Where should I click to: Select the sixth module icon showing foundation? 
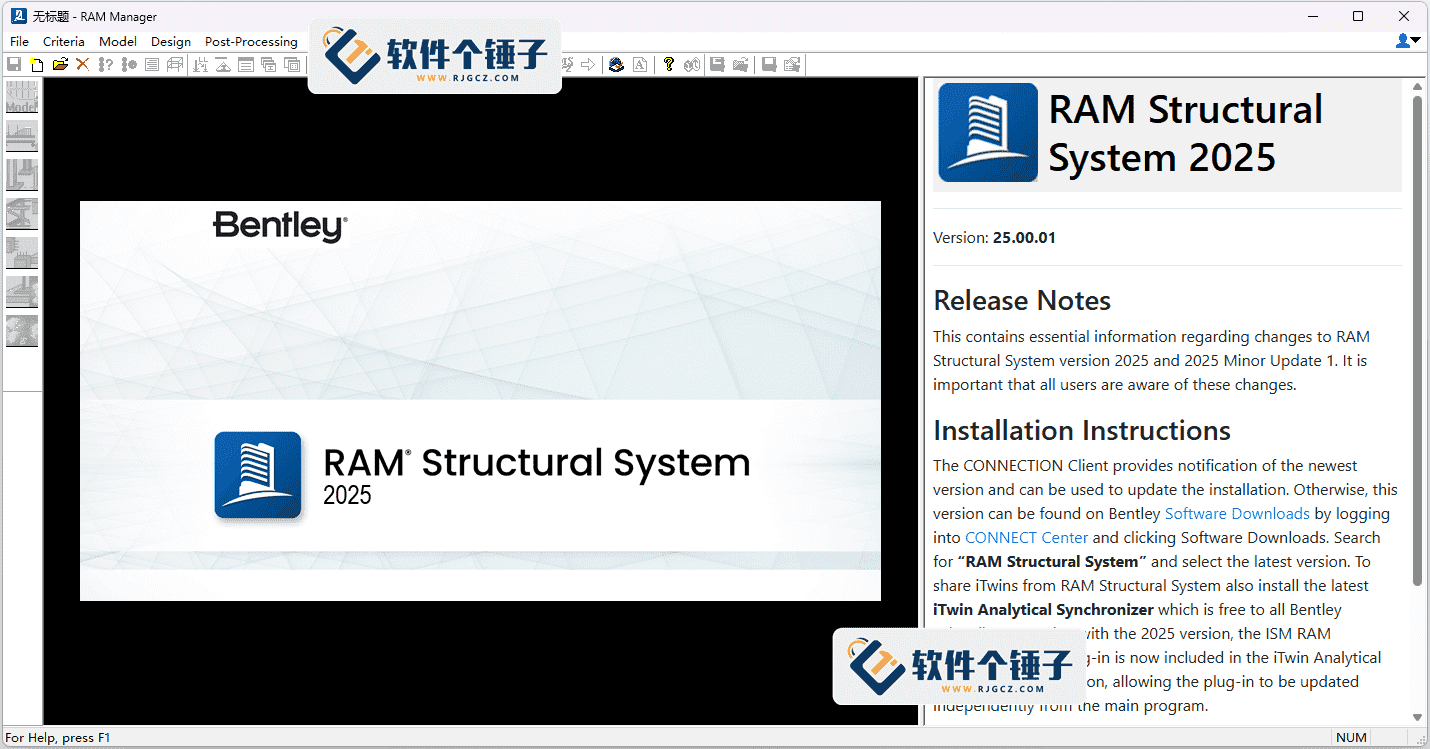click(22, 292)
